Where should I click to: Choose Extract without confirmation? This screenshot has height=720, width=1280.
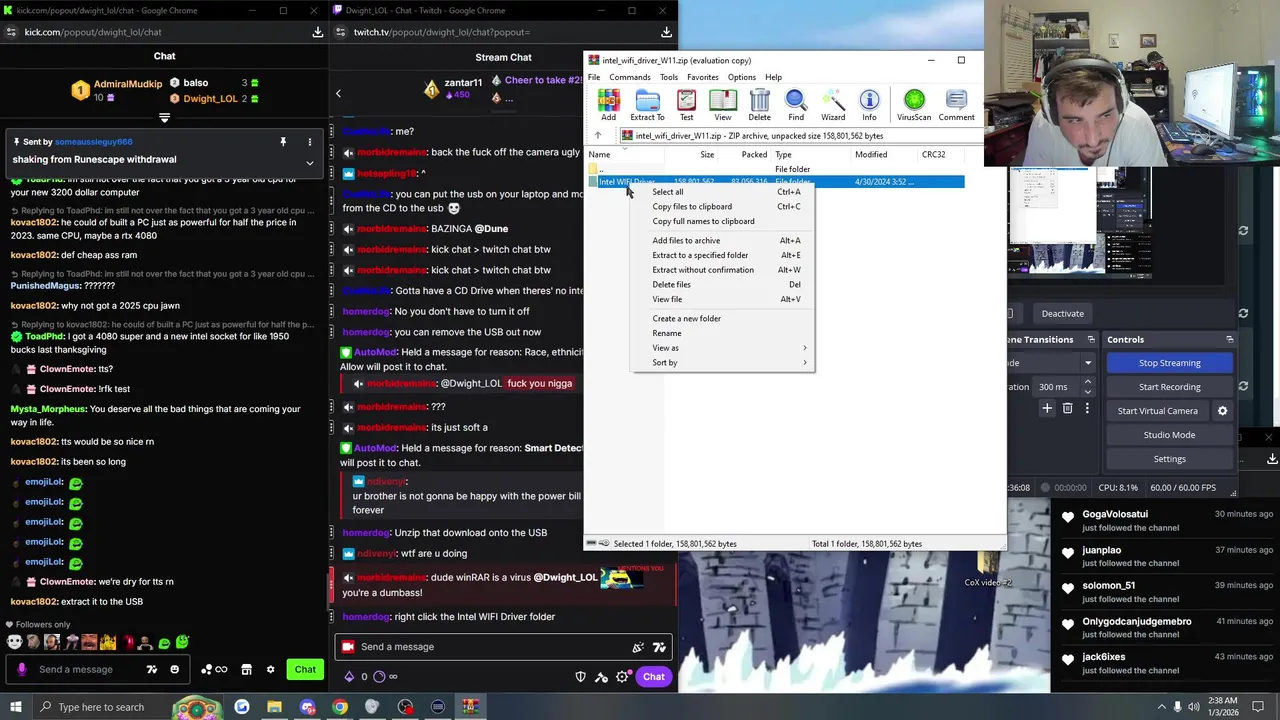point(723,270)
